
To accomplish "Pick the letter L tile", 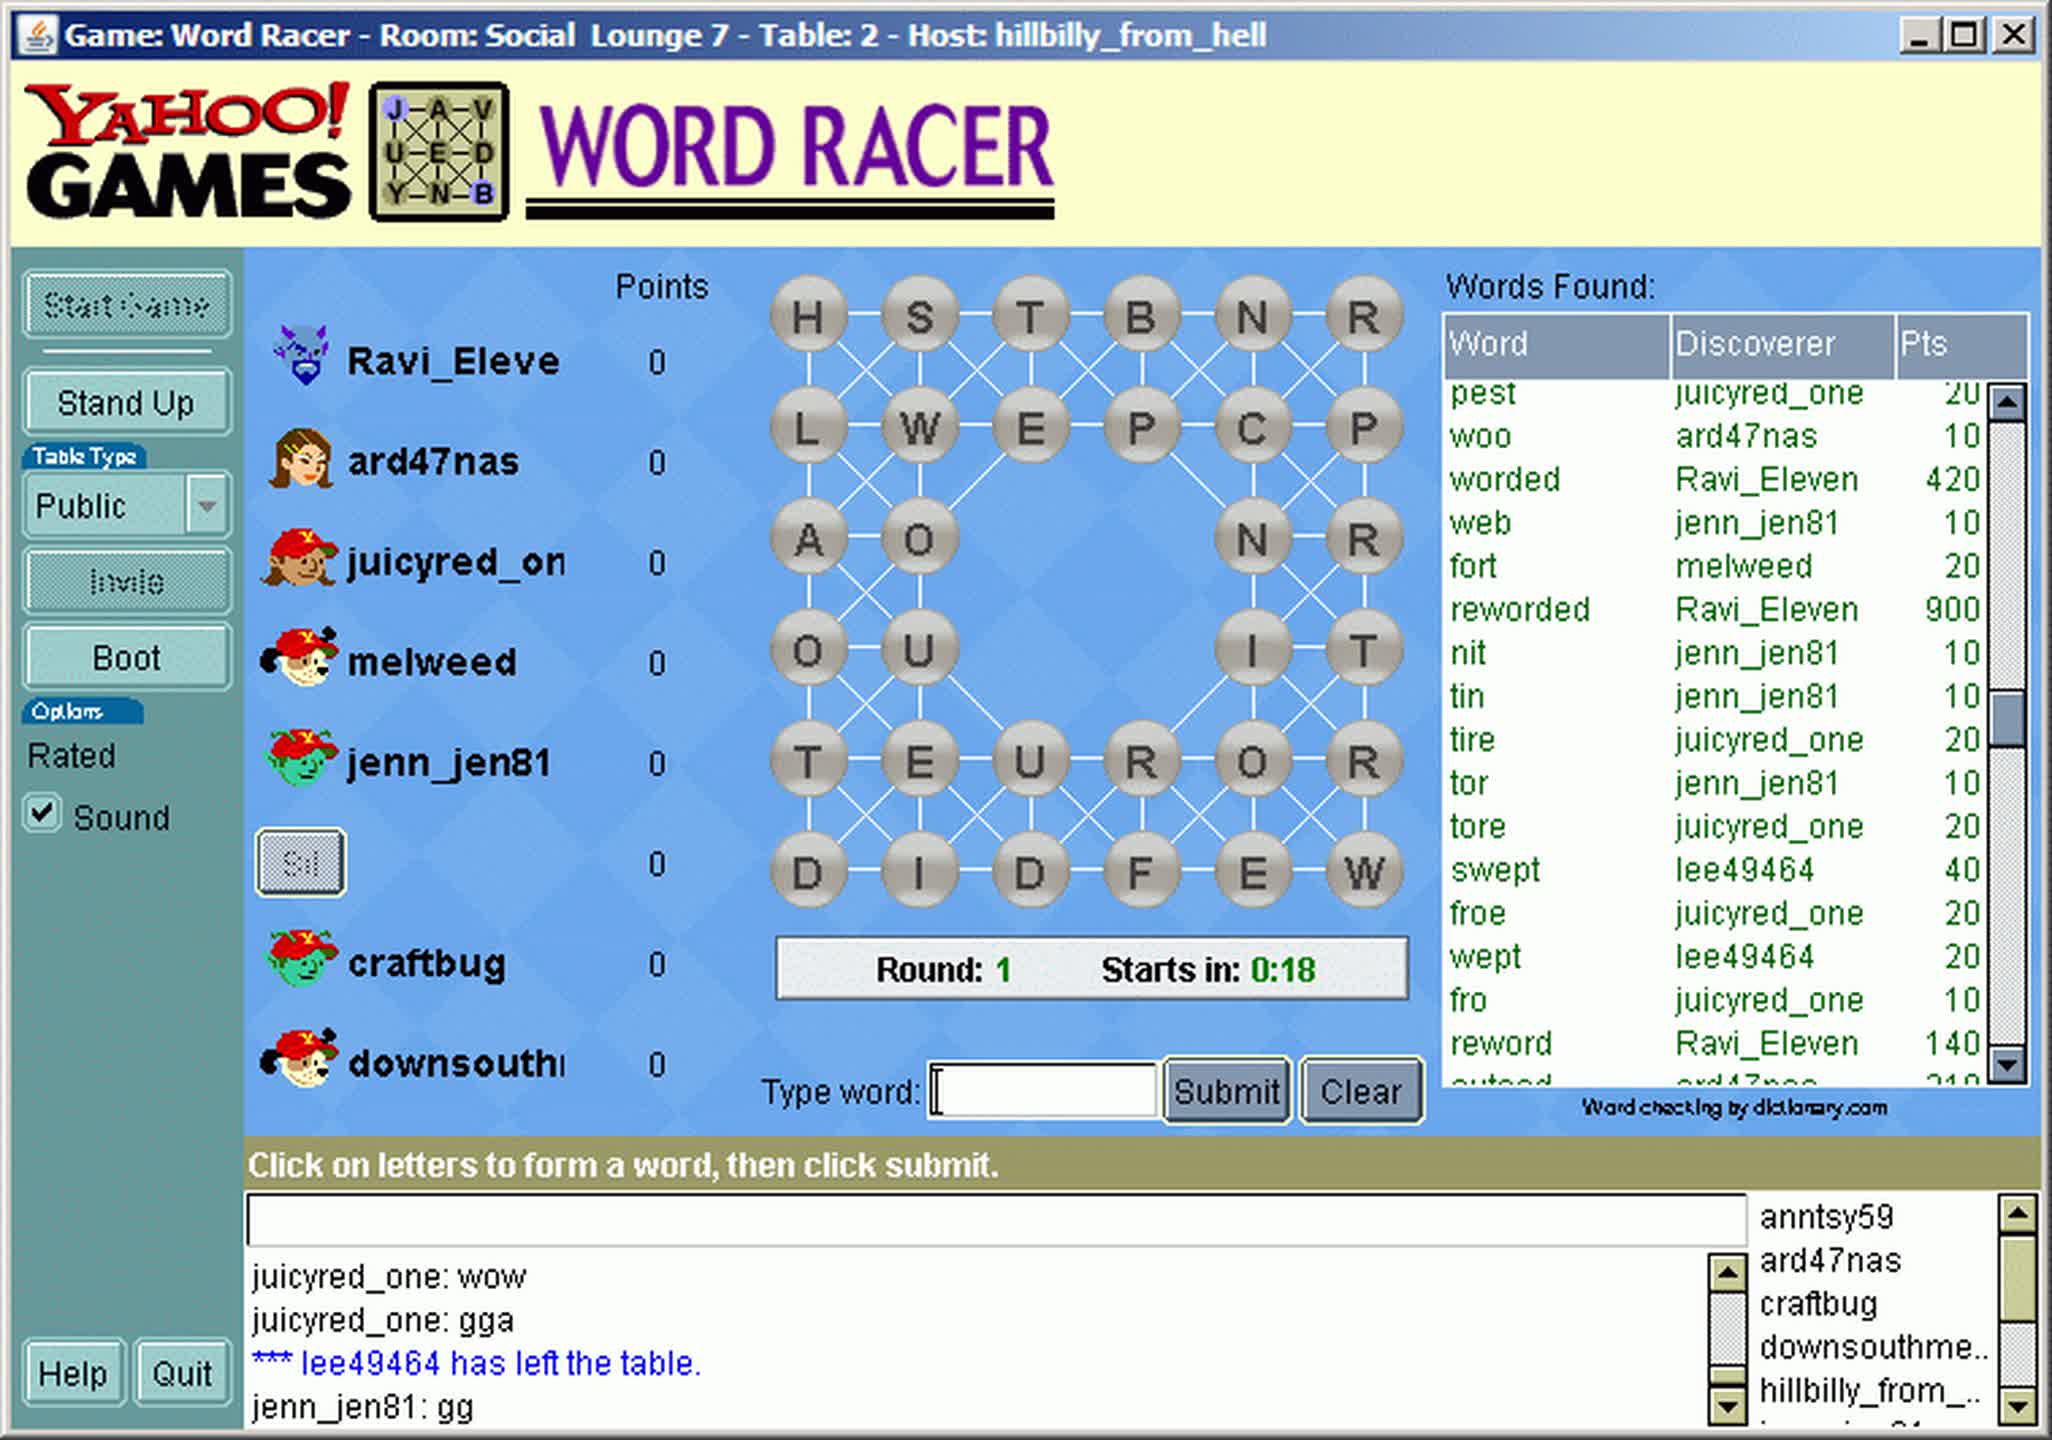I will [808, 428].
